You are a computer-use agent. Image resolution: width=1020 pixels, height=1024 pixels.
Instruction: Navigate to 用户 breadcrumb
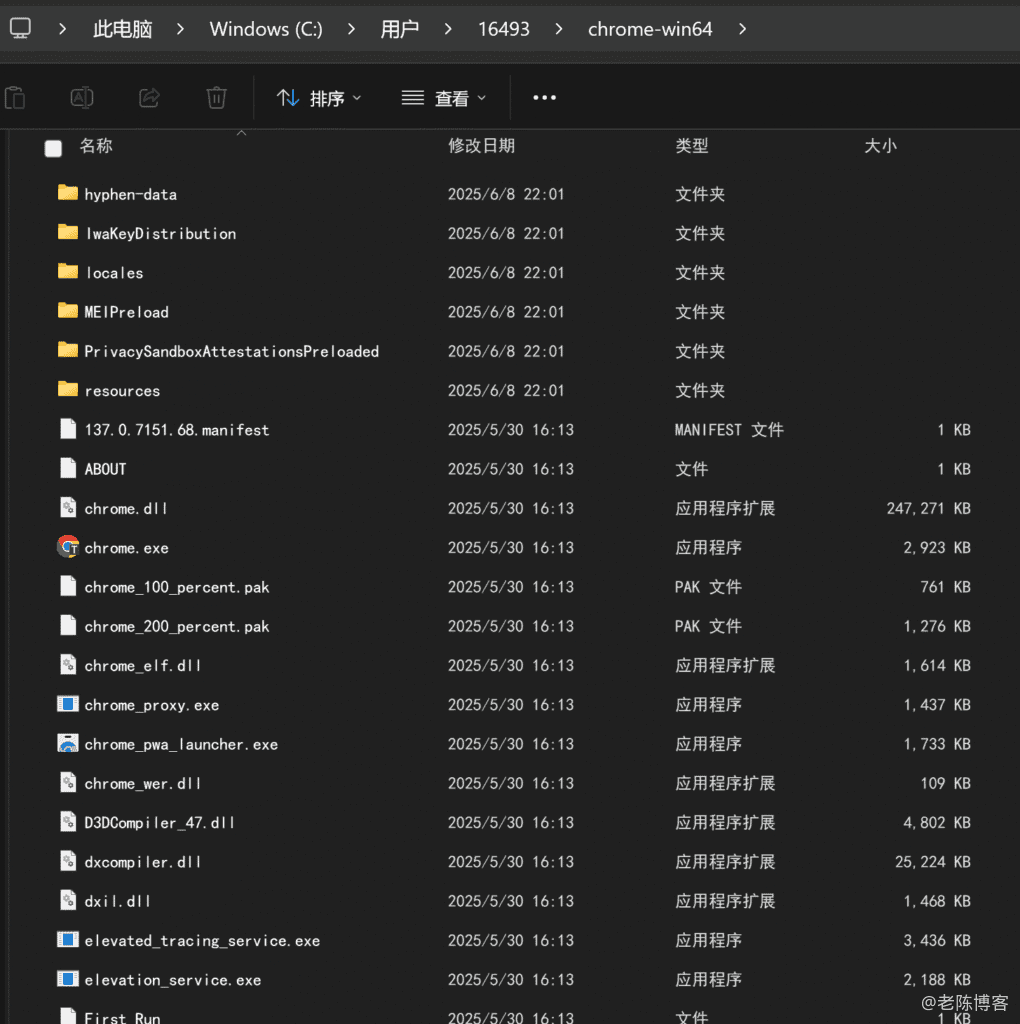click(x=400, y=29)
